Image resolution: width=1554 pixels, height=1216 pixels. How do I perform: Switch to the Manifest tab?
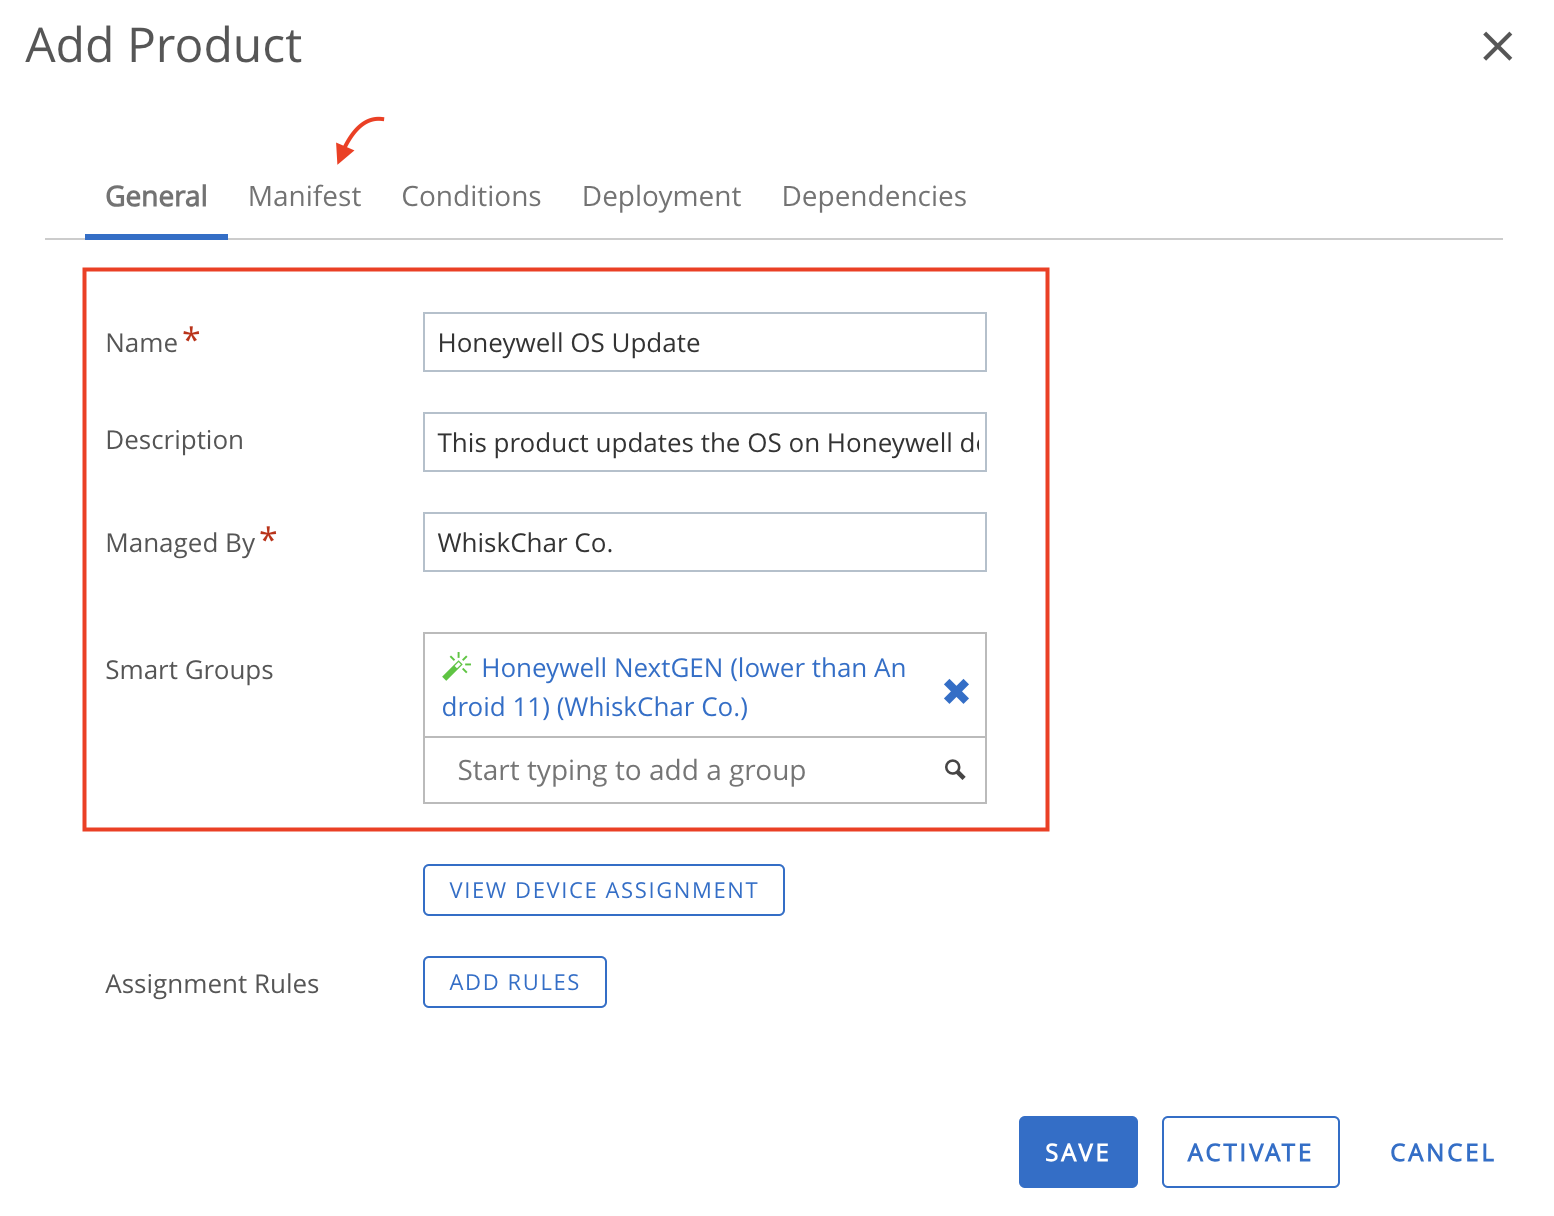[x=304, y=196]
